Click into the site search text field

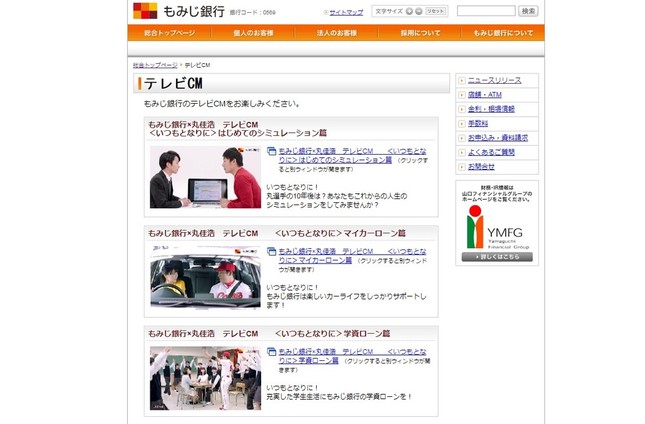point(486,11)
